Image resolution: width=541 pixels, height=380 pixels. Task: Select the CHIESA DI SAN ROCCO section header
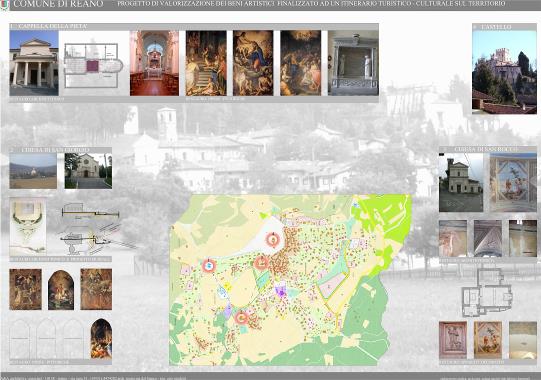482,149
